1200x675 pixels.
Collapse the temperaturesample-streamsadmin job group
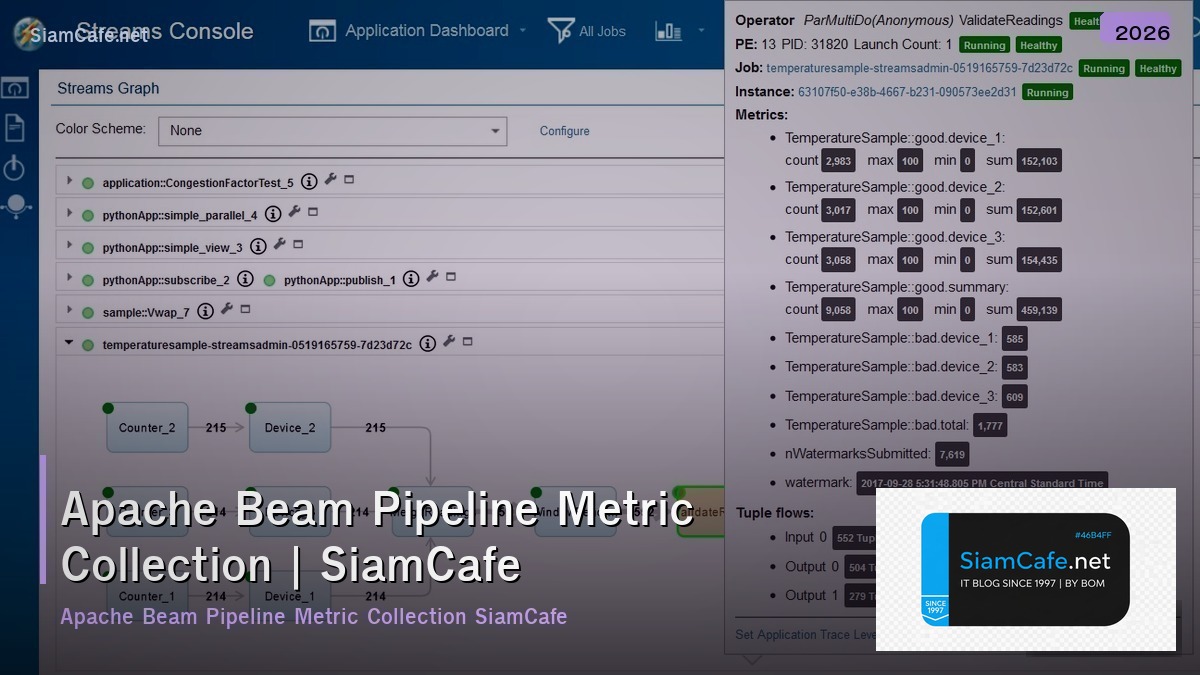(69, 342)
